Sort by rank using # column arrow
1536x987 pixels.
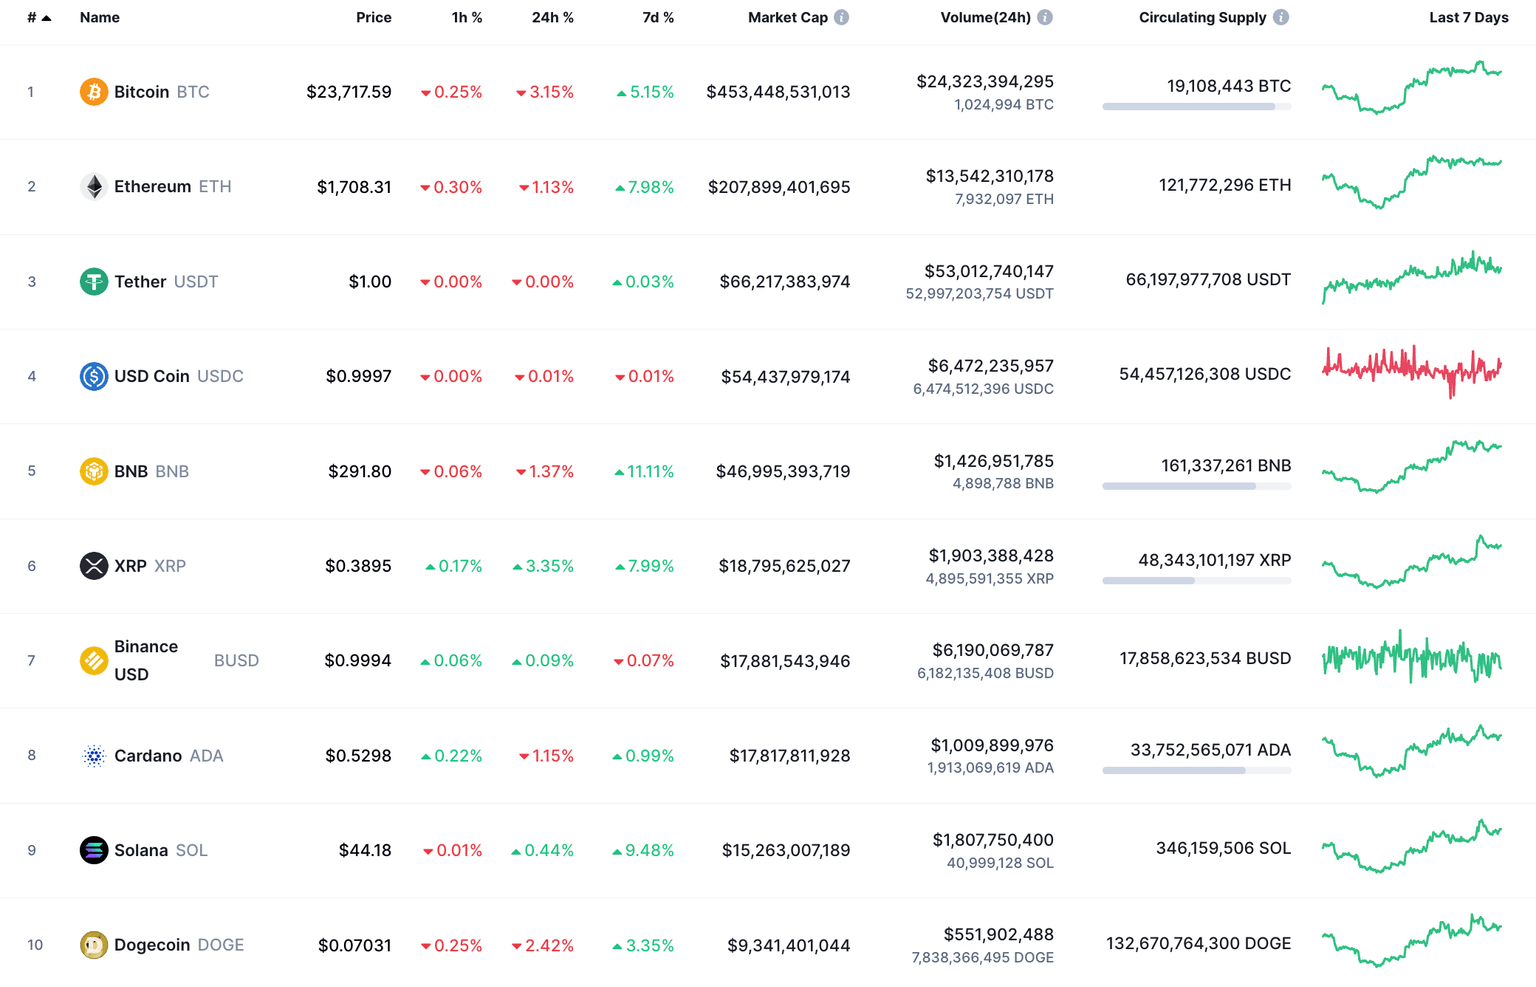coord(46,18)
